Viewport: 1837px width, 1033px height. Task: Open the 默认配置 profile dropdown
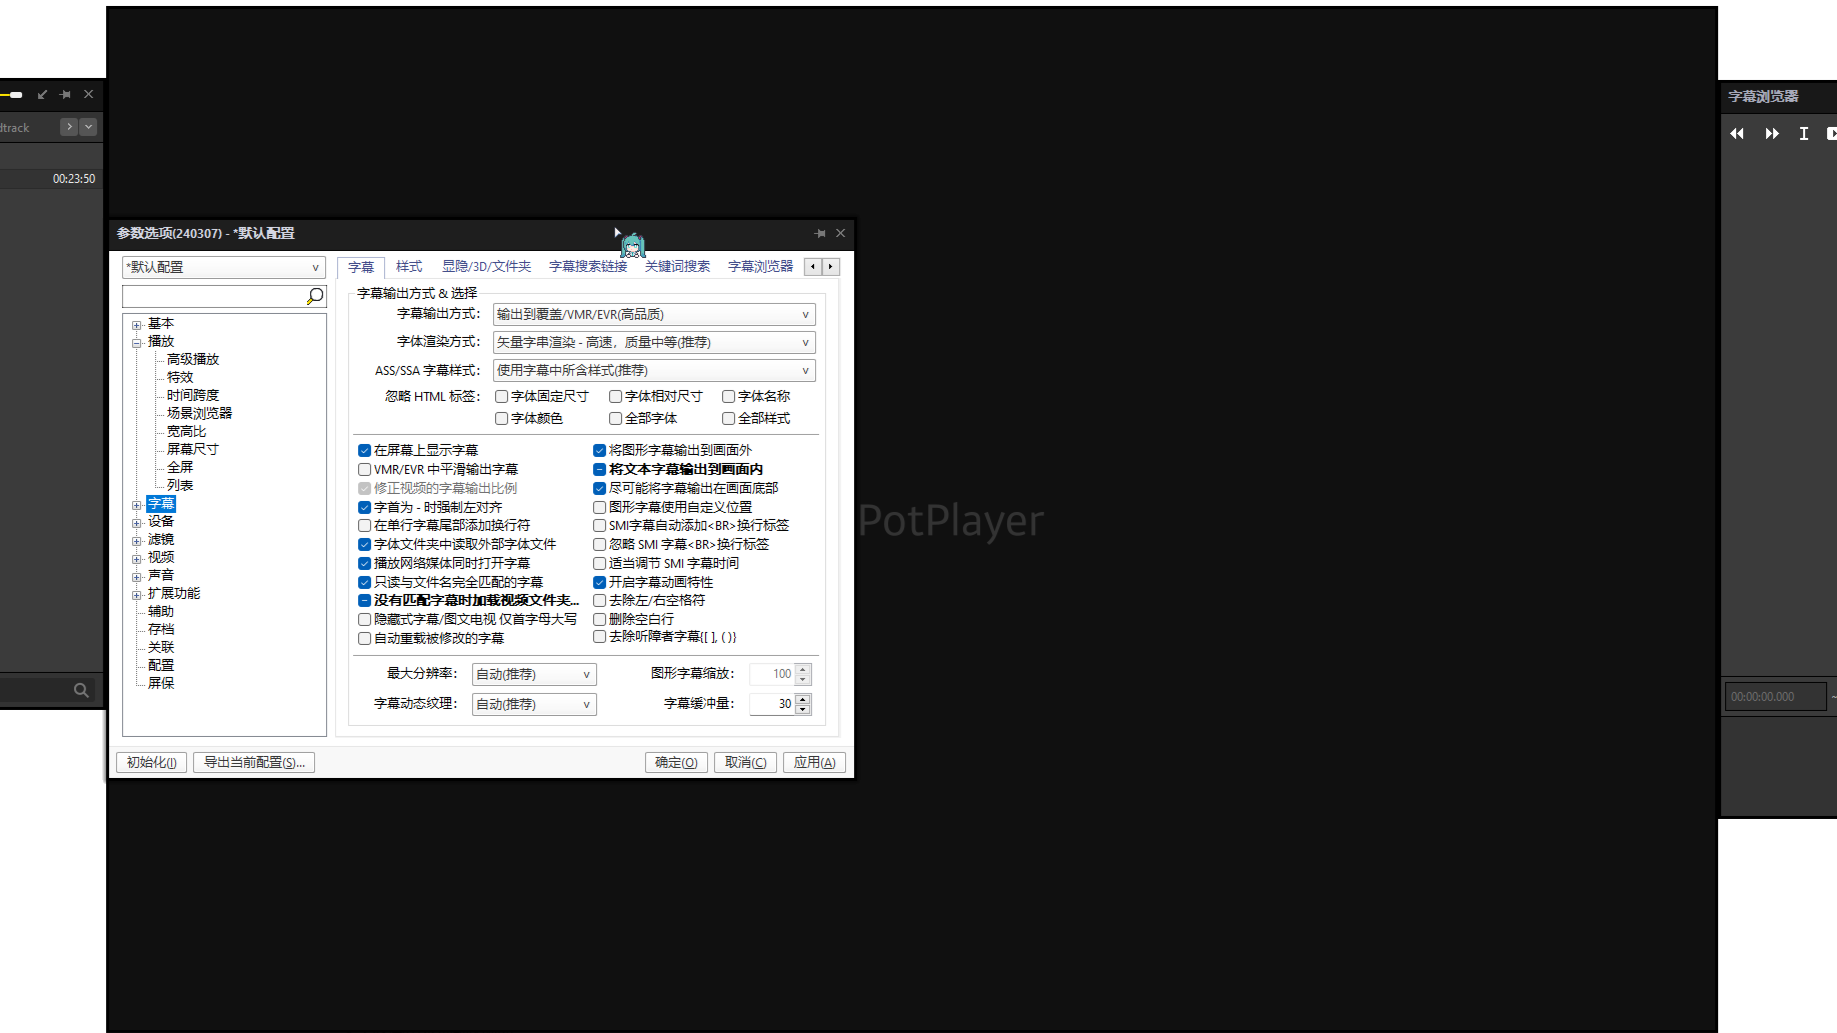point(224,267)
